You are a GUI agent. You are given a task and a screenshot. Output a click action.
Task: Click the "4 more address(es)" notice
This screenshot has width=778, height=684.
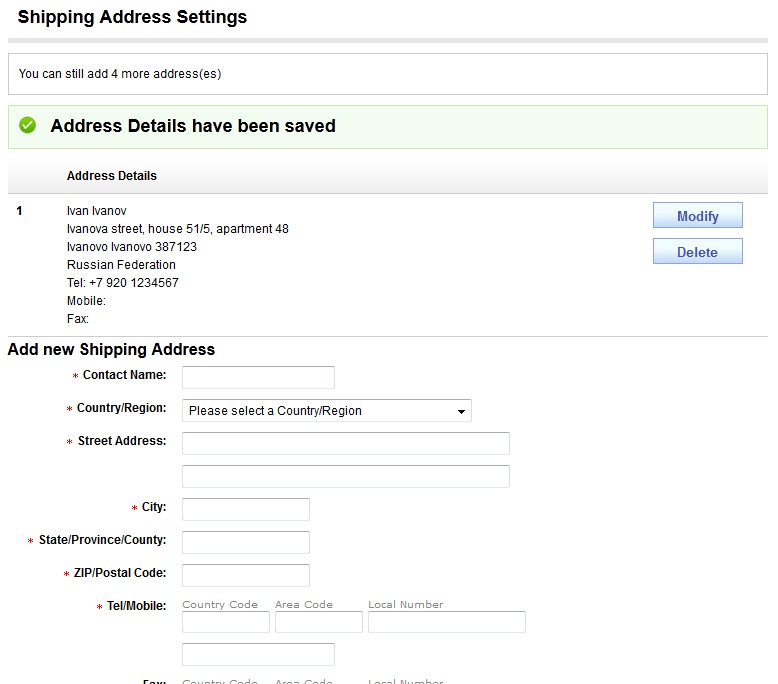coord(120,74)
